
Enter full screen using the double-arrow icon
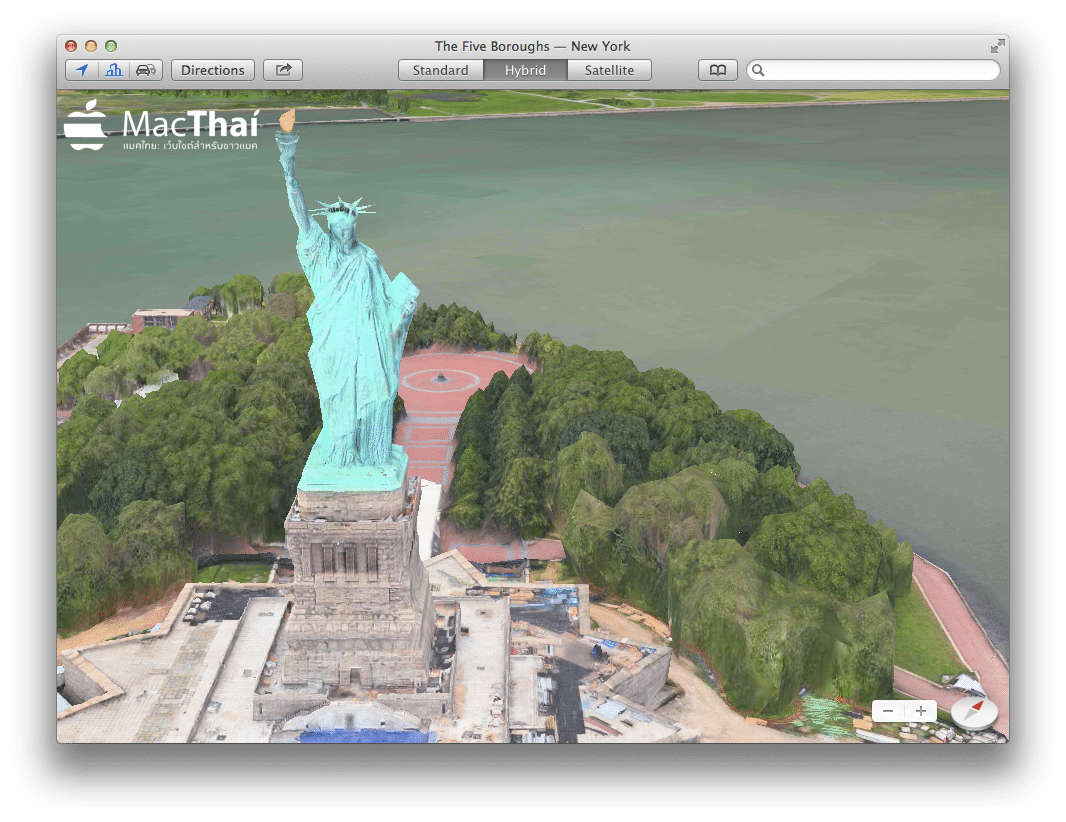point(996,45)
